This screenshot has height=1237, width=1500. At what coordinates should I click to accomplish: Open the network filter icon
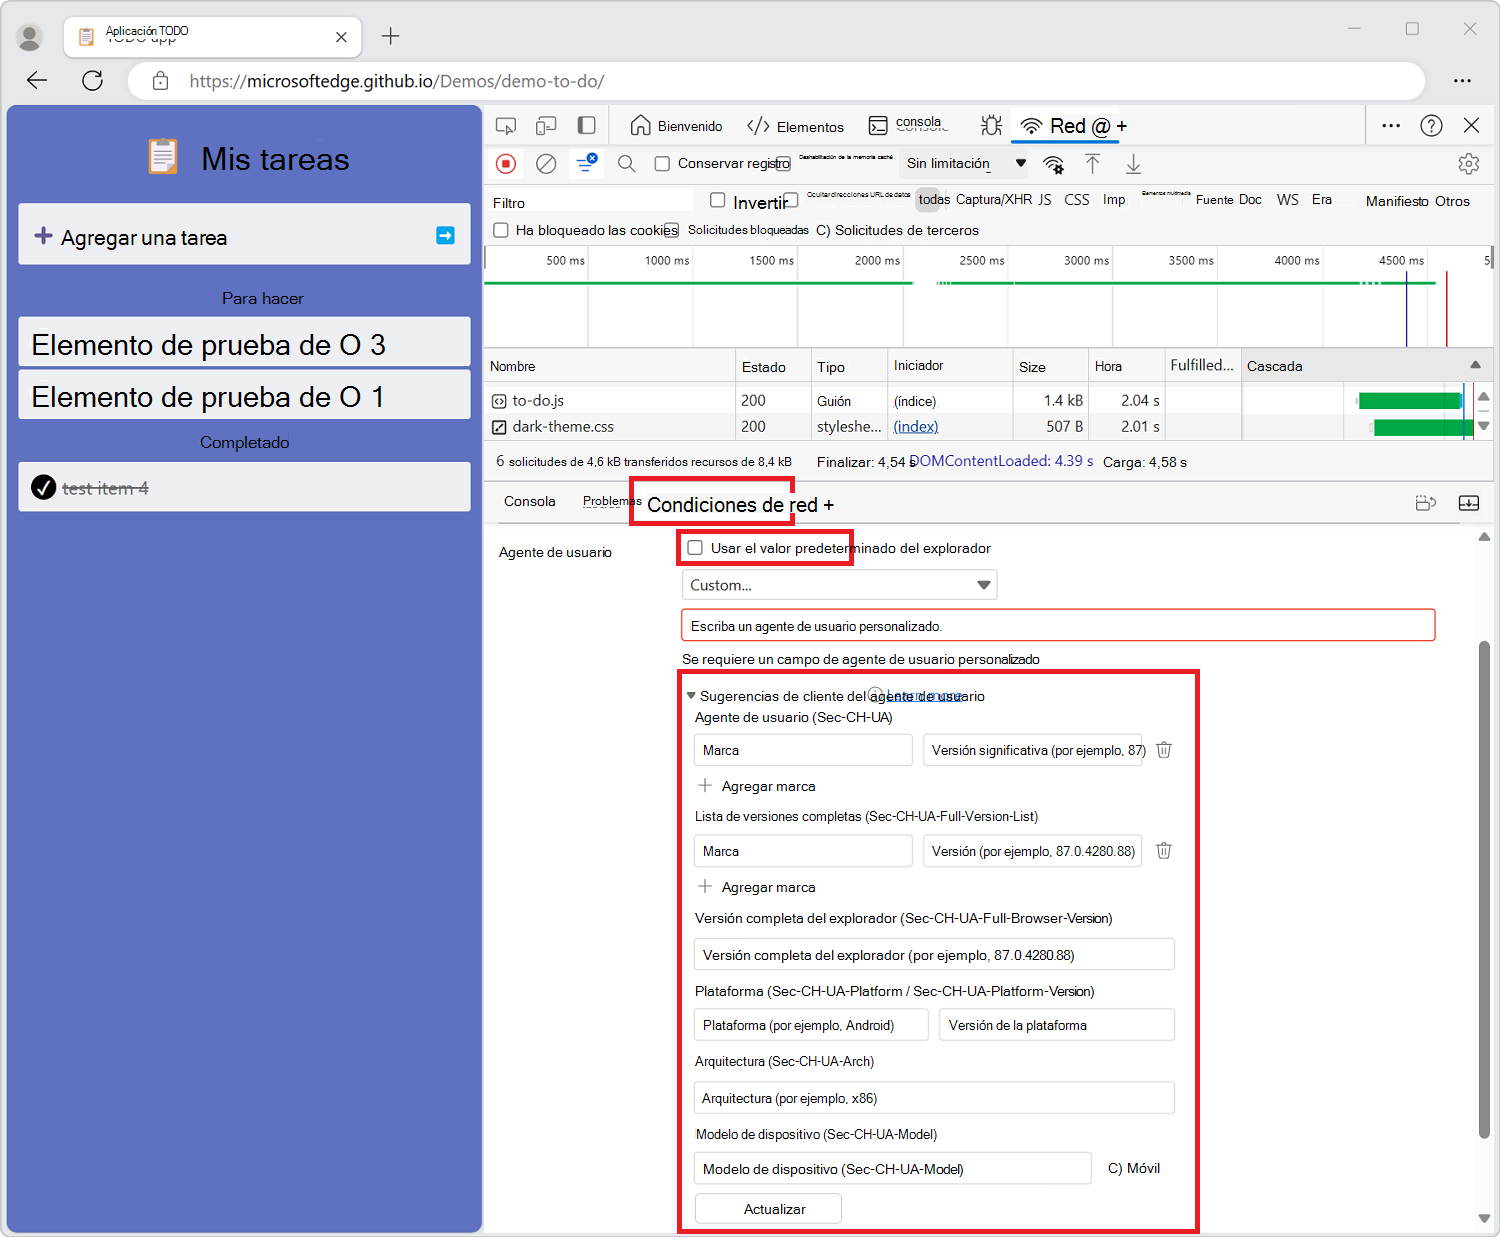click(586, 163)
